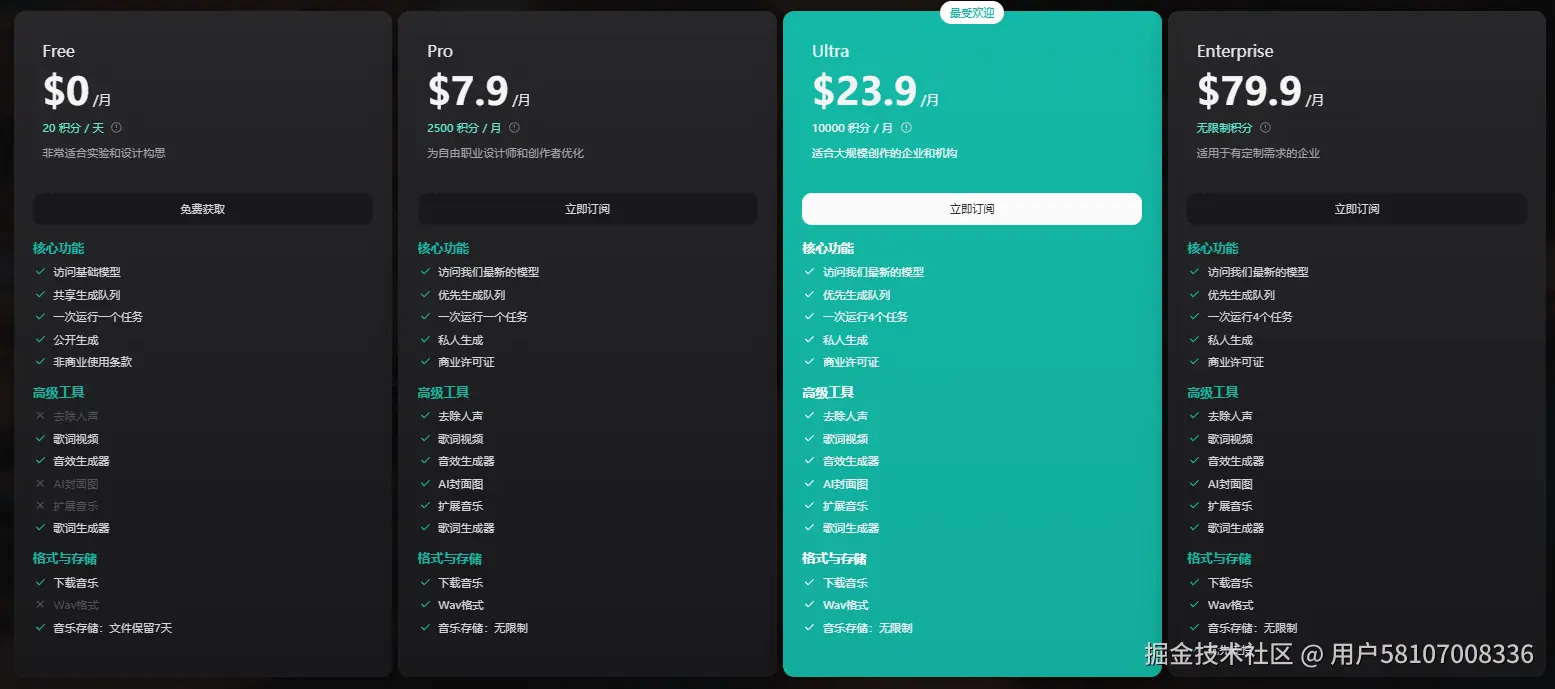Click the 免费获取 button on the Free plan
The height and width of the screenshot is (689, 1555).
coord(202,209)
